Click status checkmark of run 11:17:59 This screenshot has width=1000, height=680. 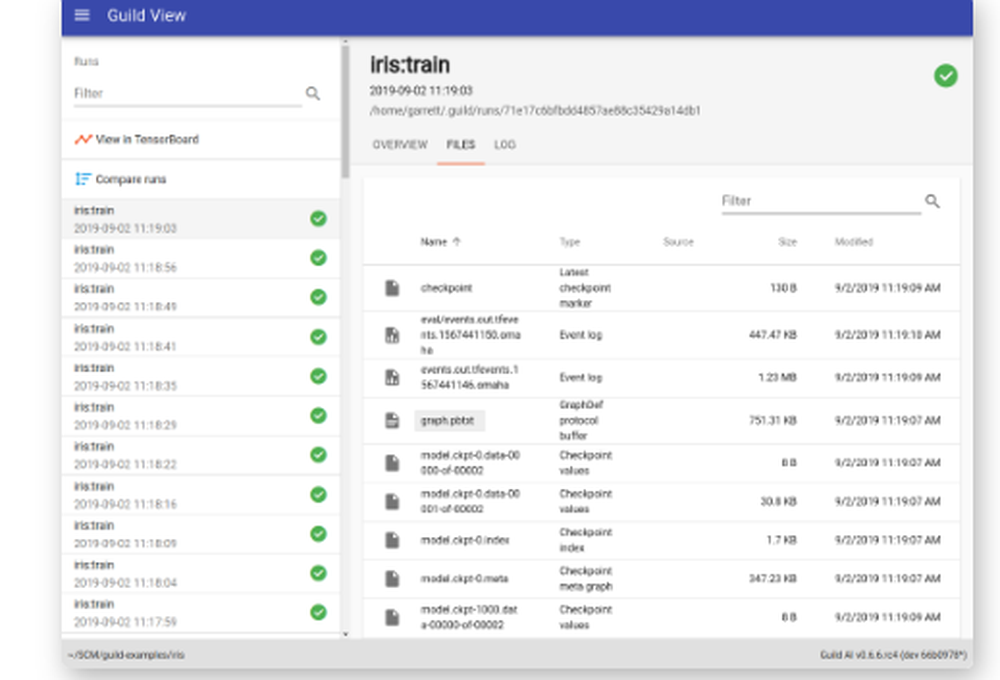pyautogui.click(x=318, y=612)
